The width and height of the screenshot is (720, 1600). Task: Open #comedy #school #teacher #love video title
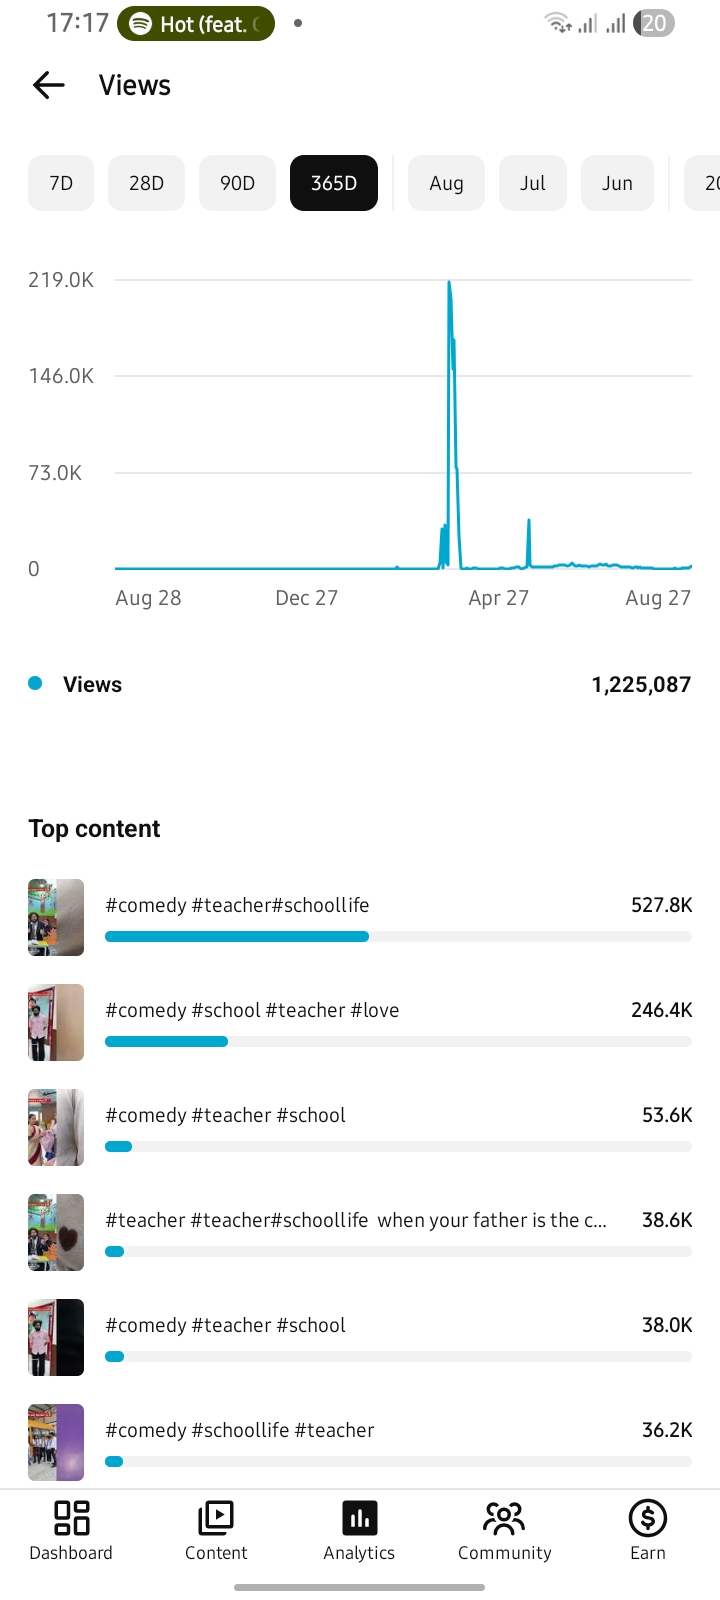coord(252,1010)
